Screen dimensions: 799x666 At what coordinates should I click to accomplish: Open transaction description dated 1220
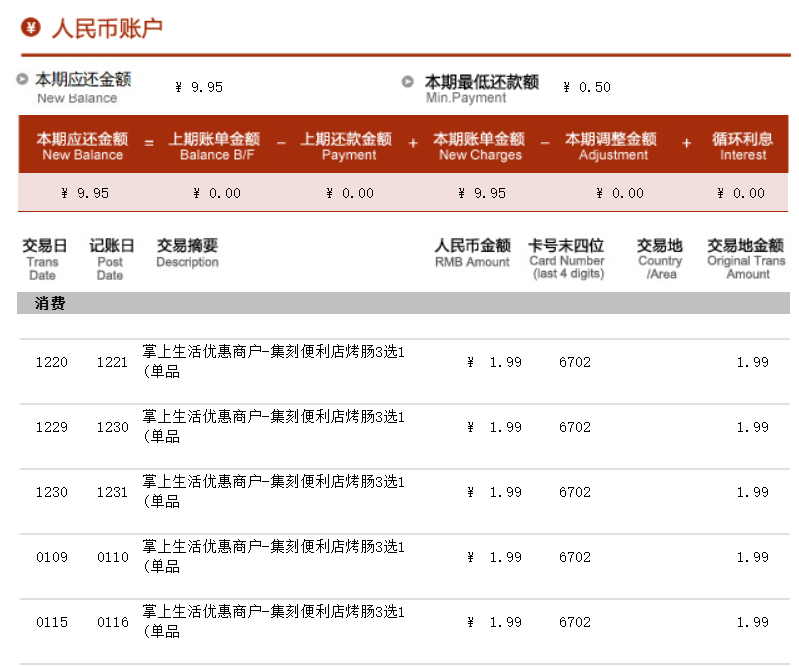274,361
